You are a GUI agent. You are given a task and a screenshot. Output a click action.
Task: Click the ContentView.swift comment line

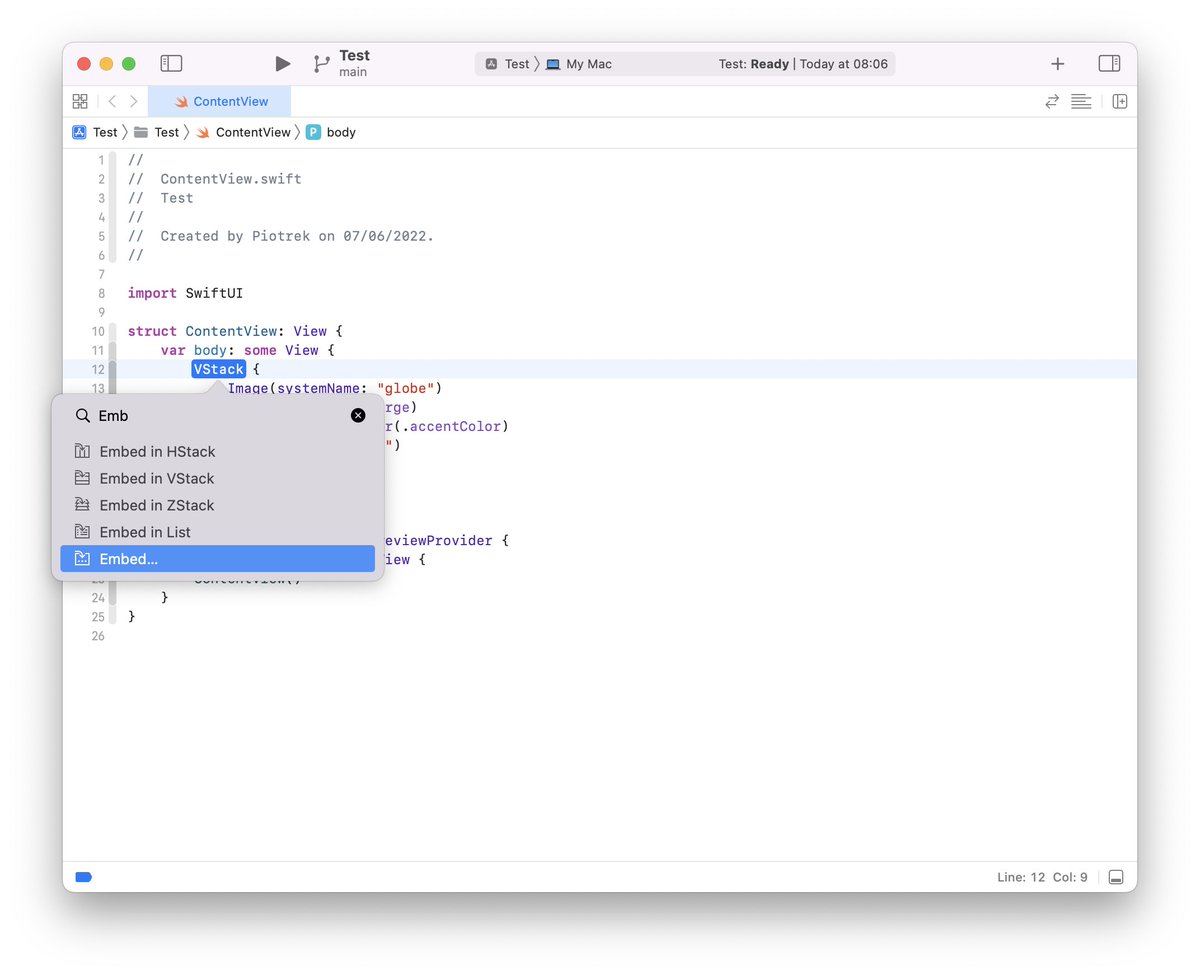tap(214, 179)
